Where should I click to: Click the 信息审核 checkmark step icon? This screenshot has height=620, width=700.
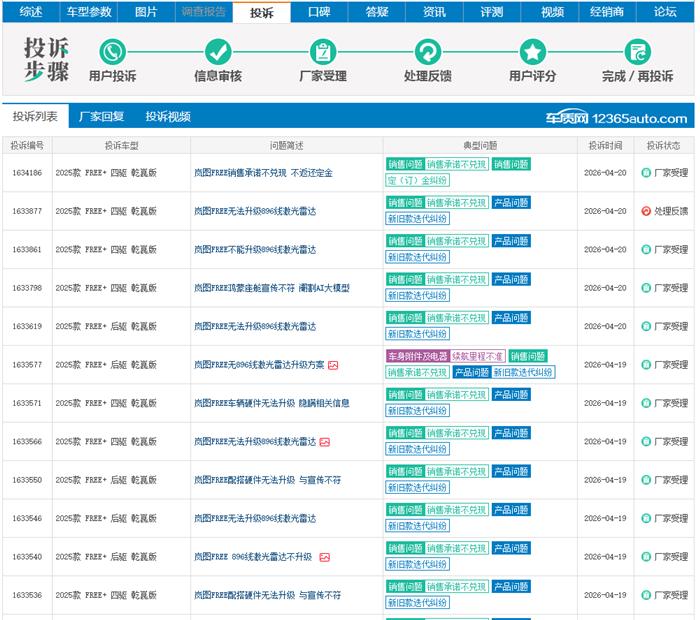point(217,53)
